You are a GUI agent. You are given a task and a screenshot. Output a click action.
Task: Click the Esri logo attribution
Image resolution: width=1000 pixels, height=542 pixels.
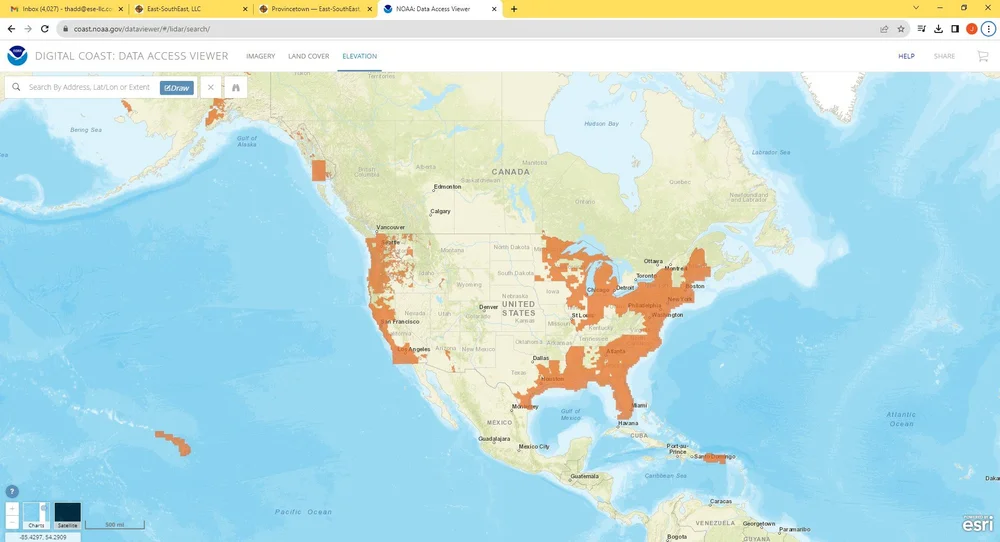coord(978,523)
